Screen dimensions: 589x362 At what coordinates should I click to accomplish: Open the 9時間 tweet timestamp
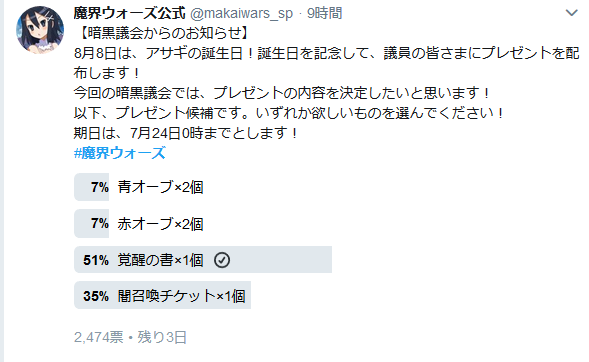[325, 13]
